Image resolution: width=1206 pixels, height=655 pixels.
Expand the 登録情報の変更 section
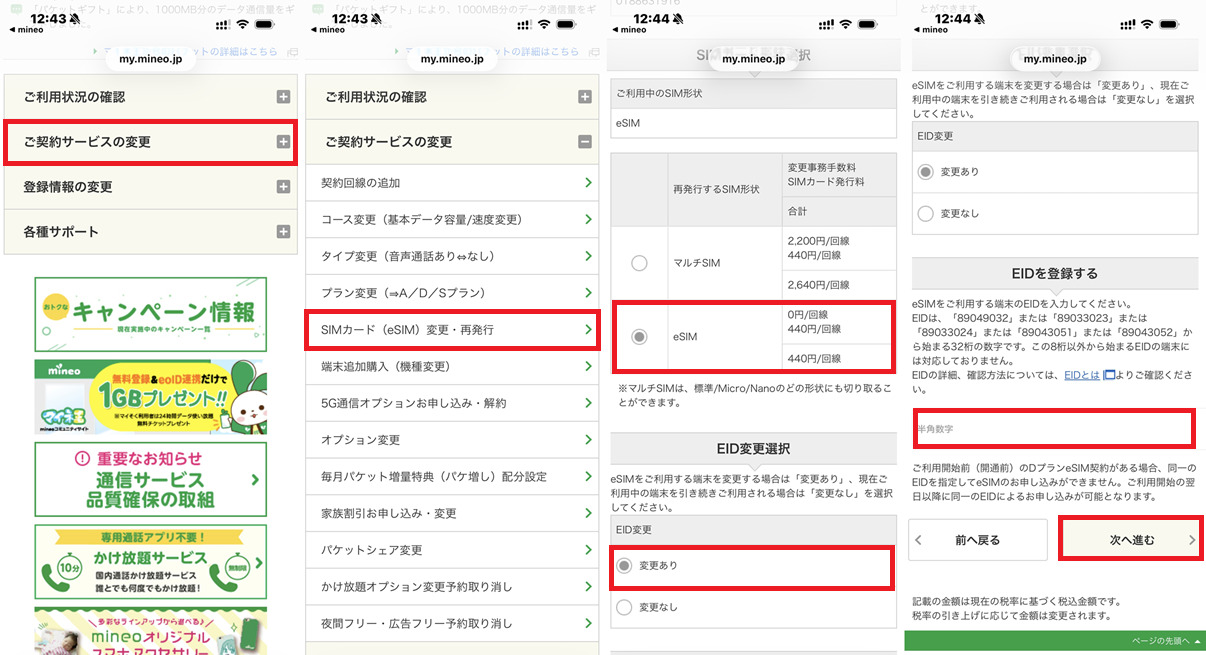pyautogui.click(x=150, y=187)
